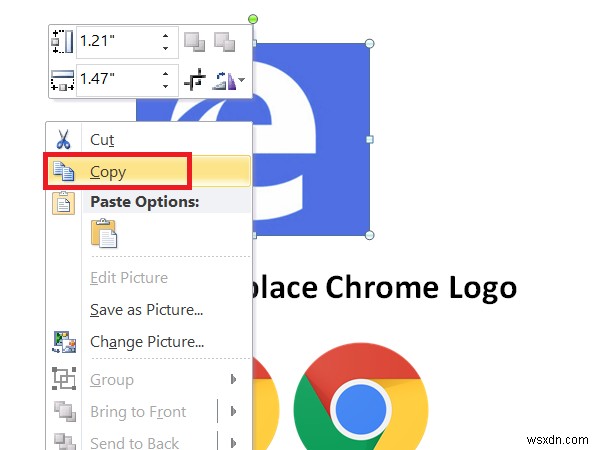Choose Change Picture...
The width and height of the screenshot is (600, 450).
click(147, 342)
